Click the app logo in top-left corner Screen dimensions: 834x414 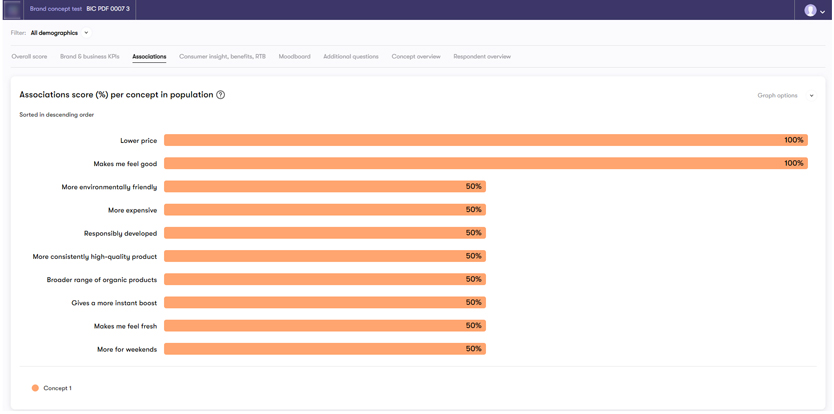(x=12, y=10)
